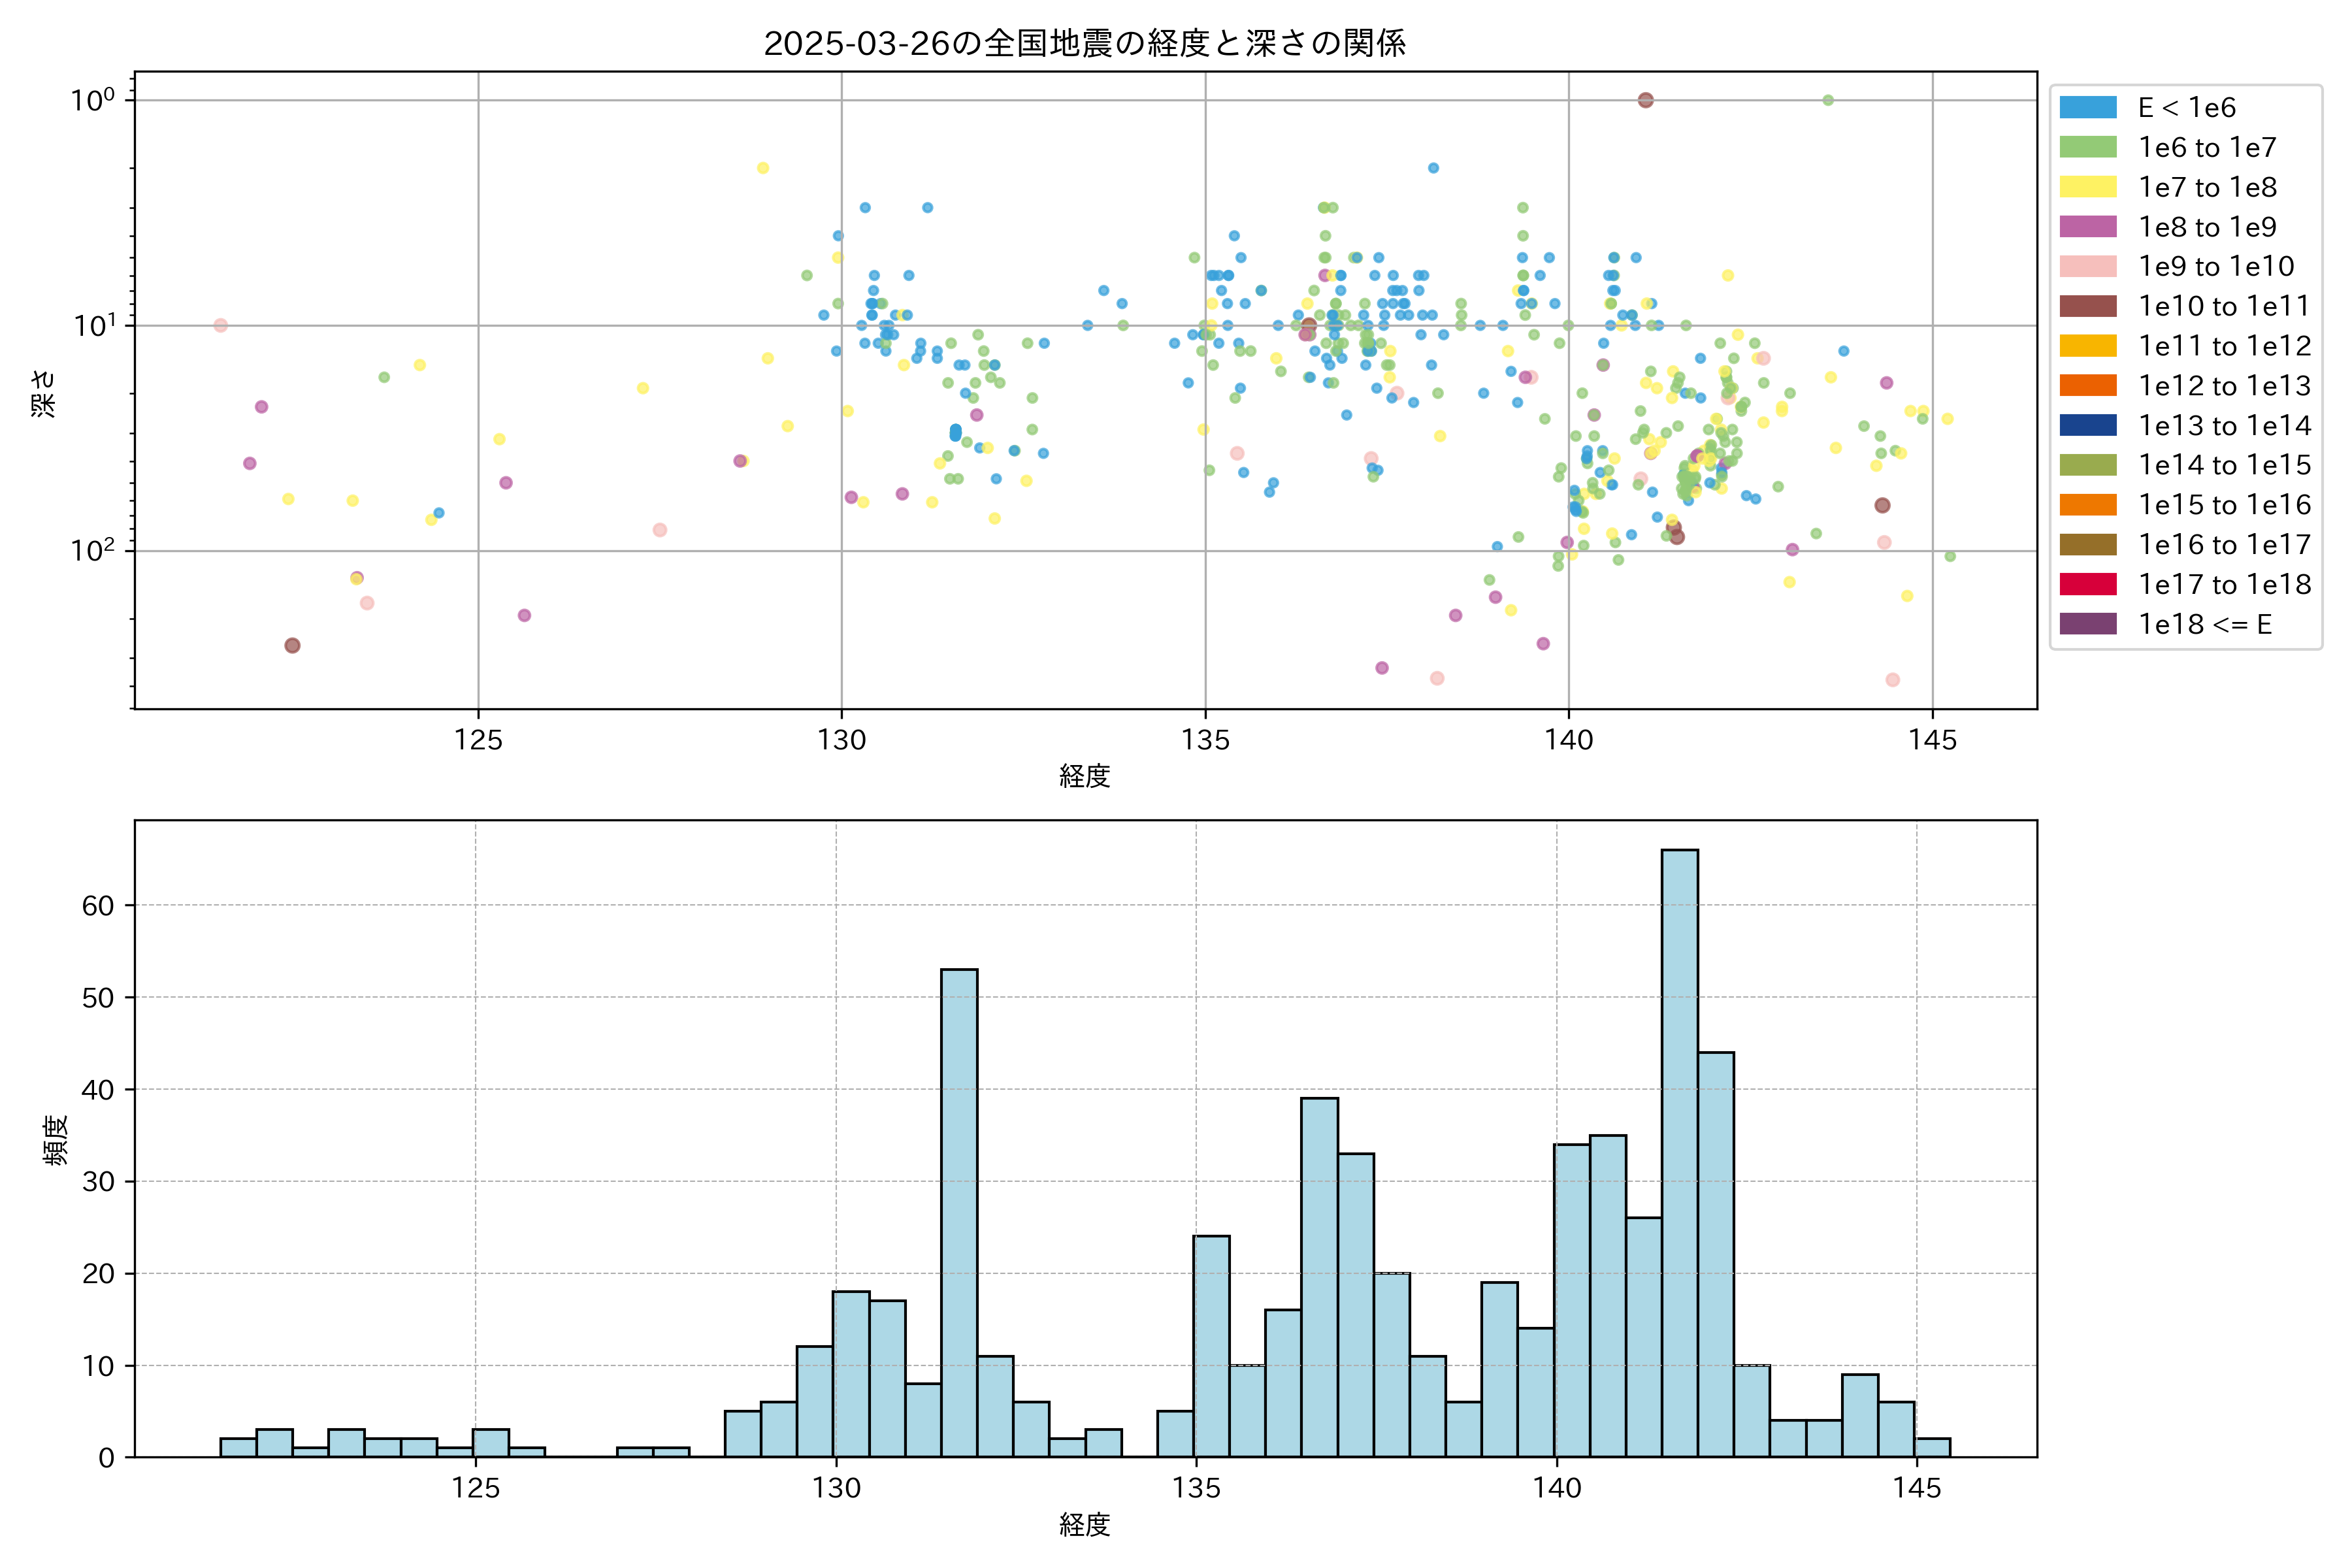
Task: Click the '1e11 to 1e12' legend label text
Action: pyautogui.click(x=2224, y=347)
